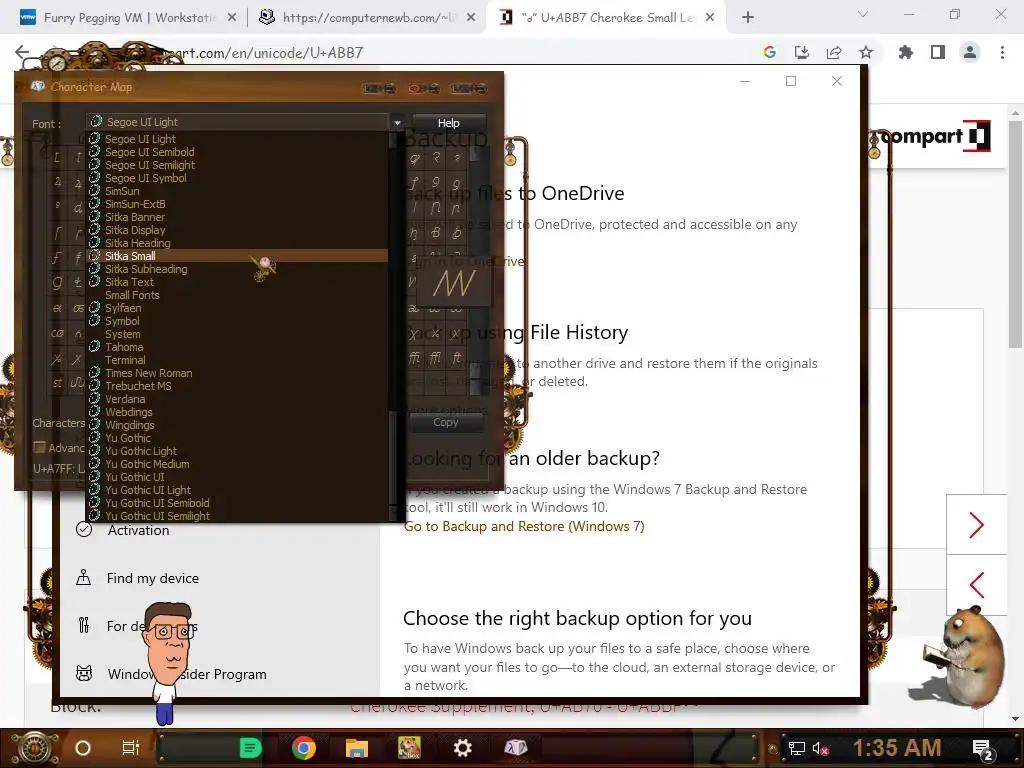Click the Copy button in Character Map
The height and width of the screenshot is (768, 1024).
coord(446,422)
